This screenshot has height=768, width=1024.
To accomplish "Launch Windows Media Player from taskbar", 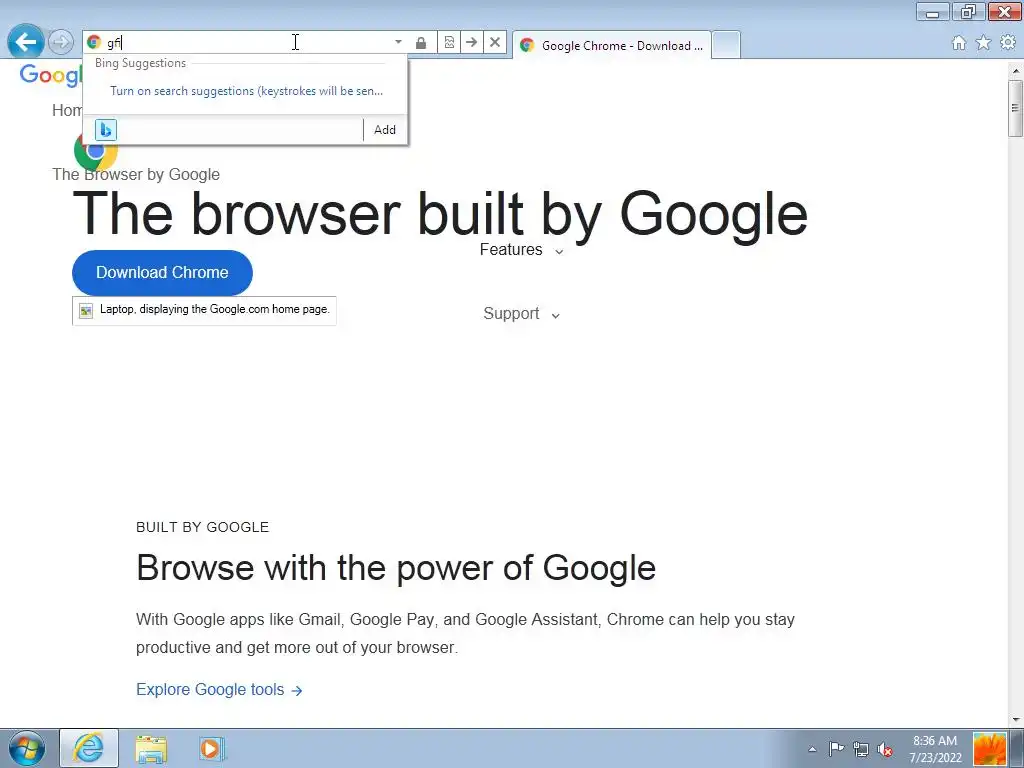I will pos(212,749).
